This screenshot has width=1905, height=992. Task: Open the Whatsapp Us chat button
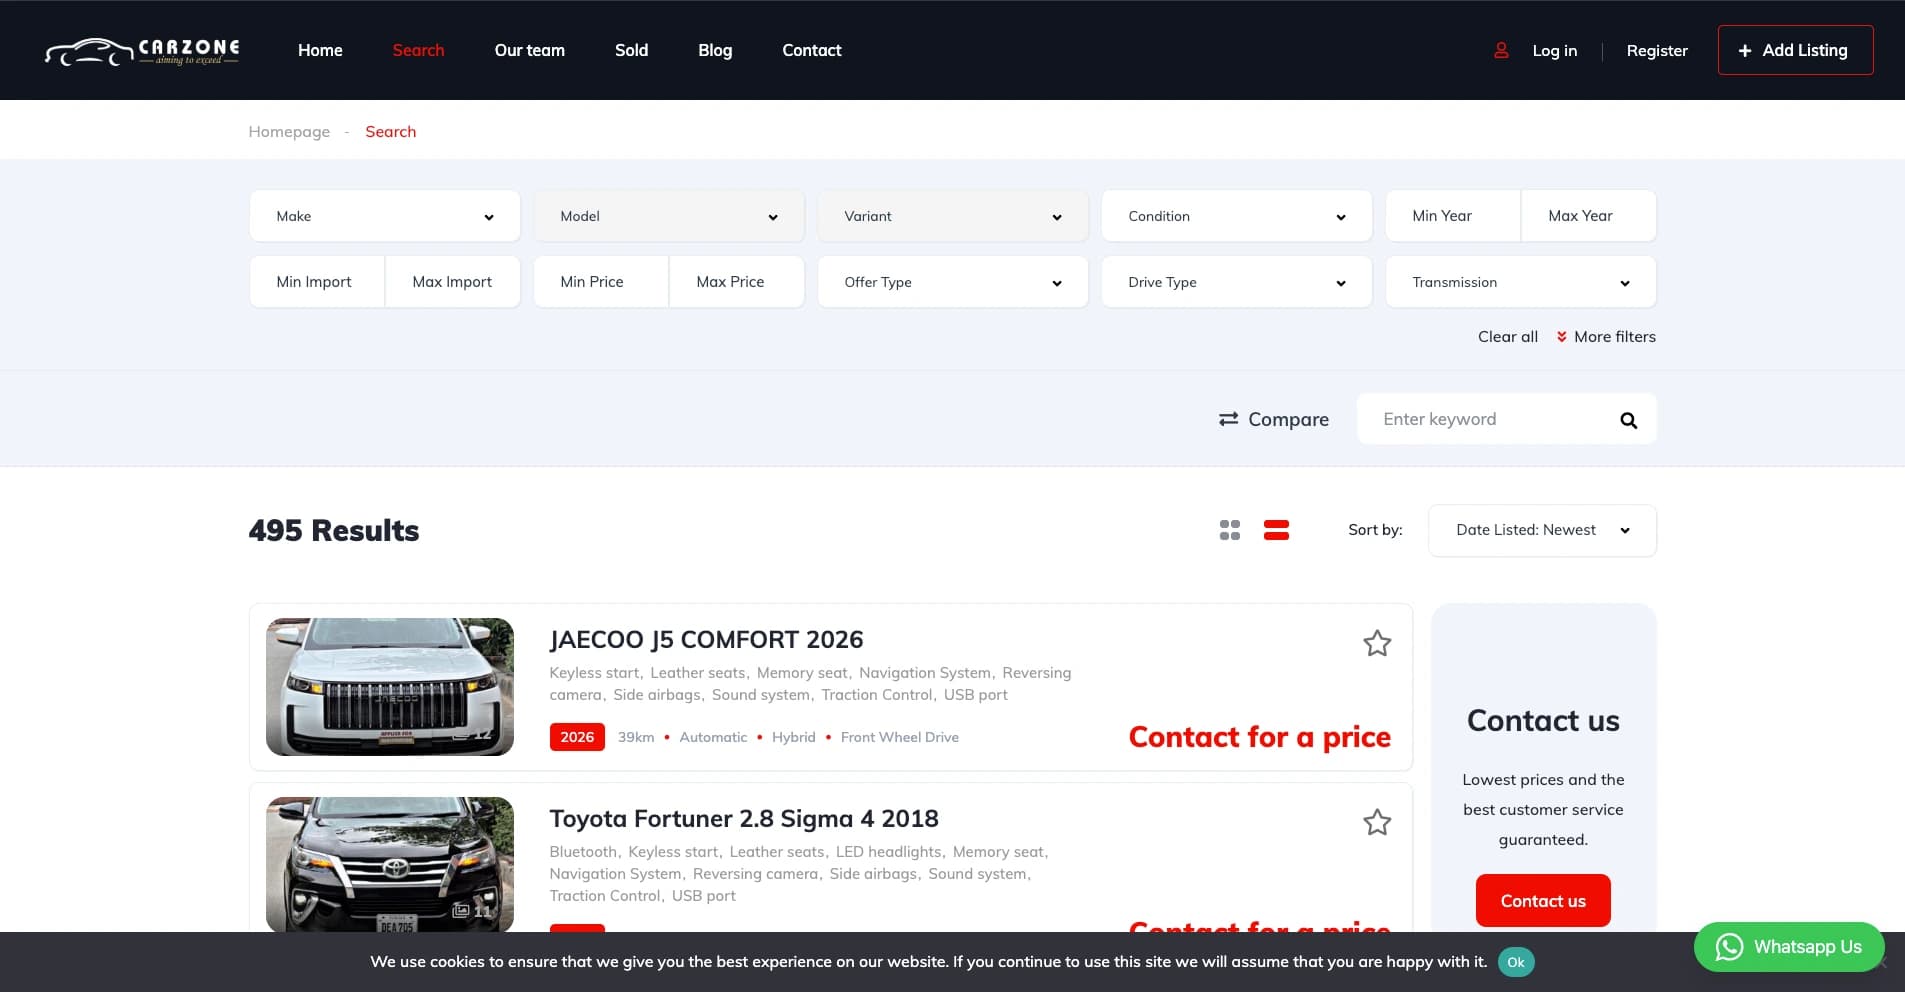coord(1789,947)
